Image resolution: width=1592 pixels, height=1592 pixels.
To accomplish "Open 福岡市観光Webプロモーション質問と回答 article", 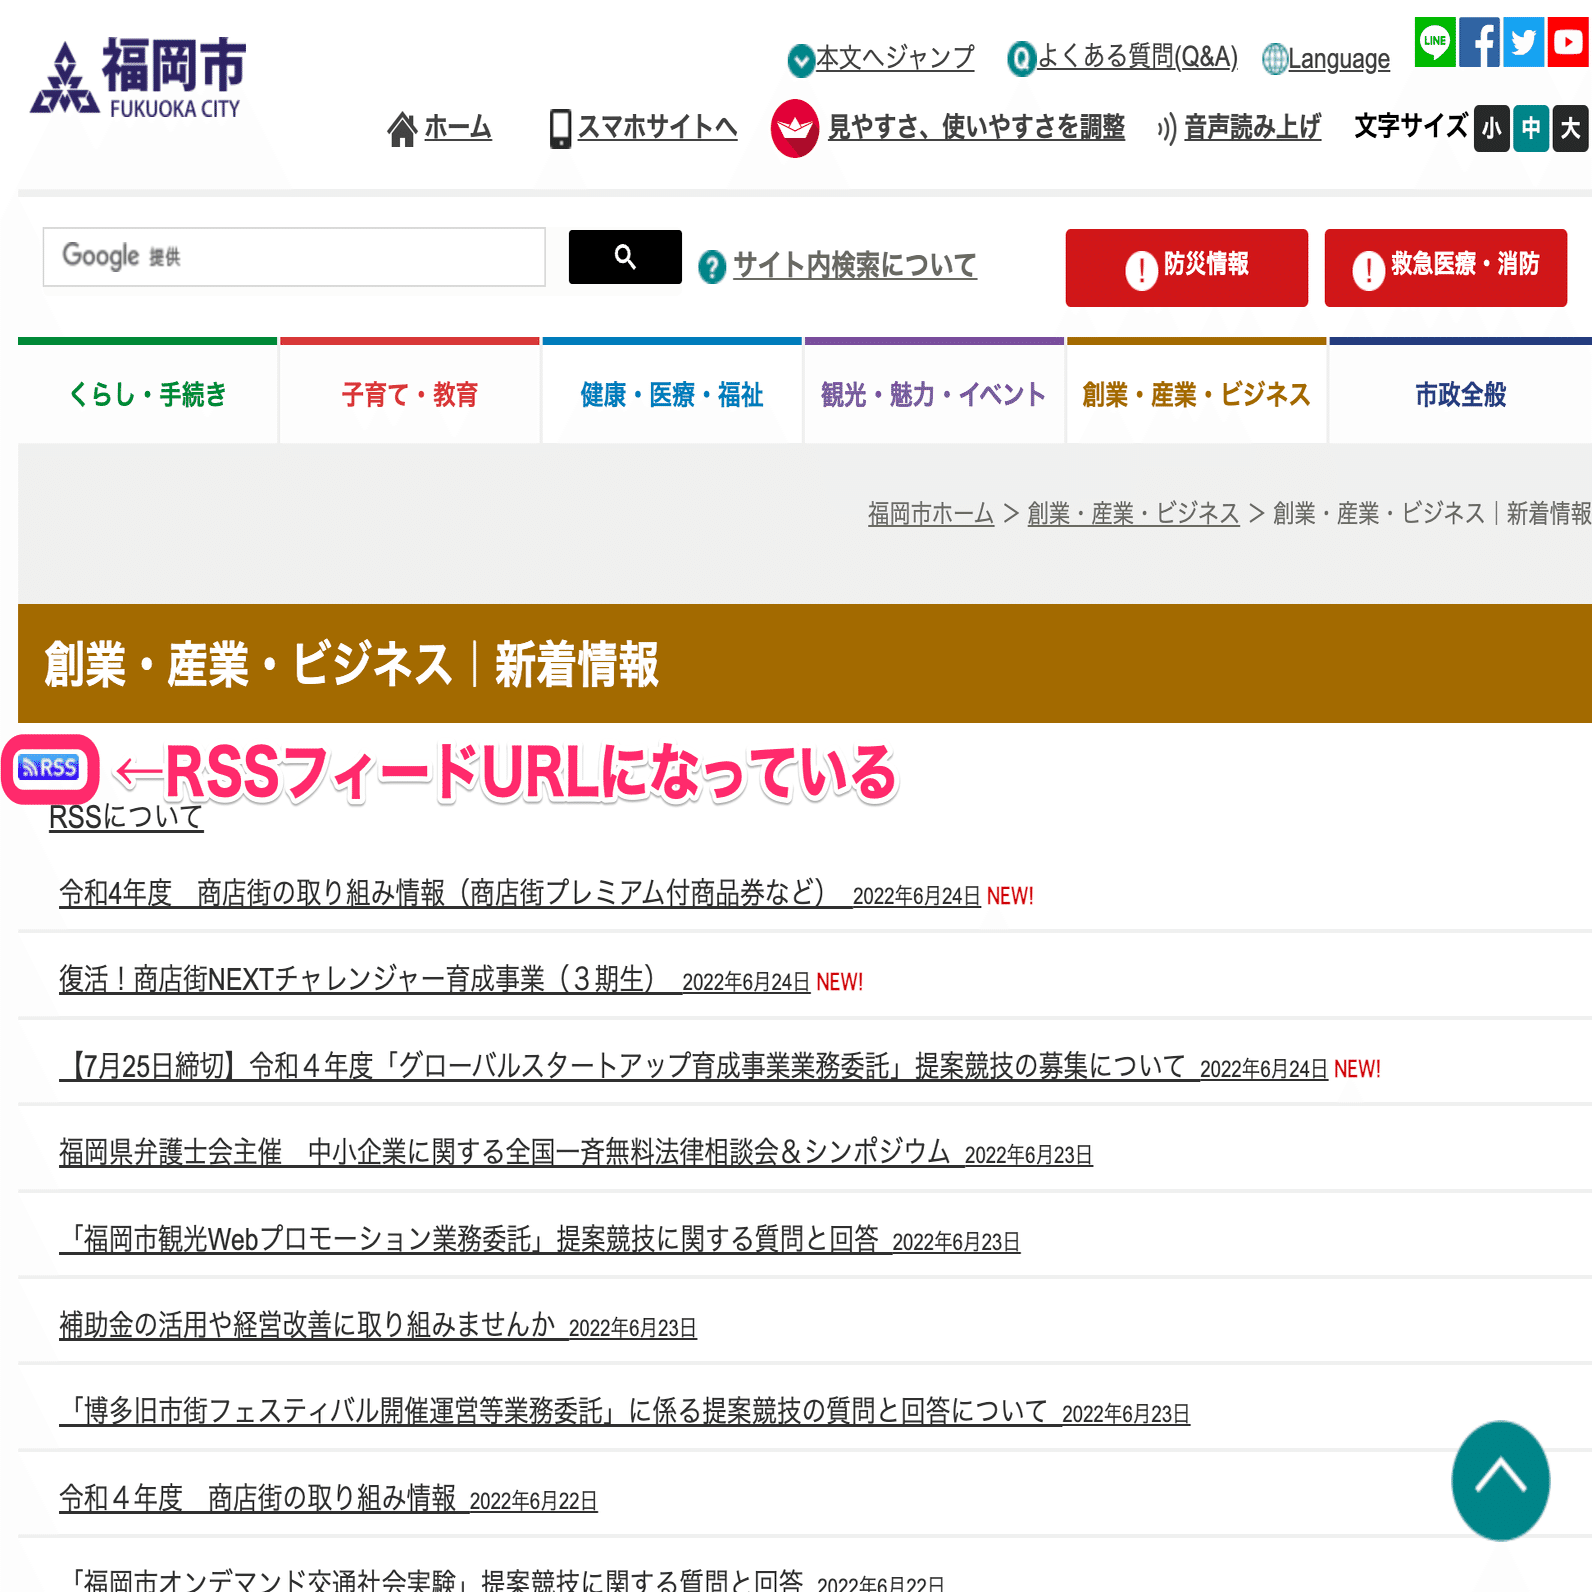I will 540,1239.
